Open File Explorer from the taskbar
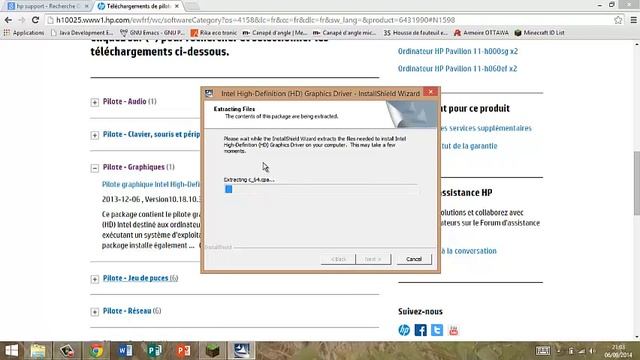This screenshot has width=640, height=360. (38, 351)
